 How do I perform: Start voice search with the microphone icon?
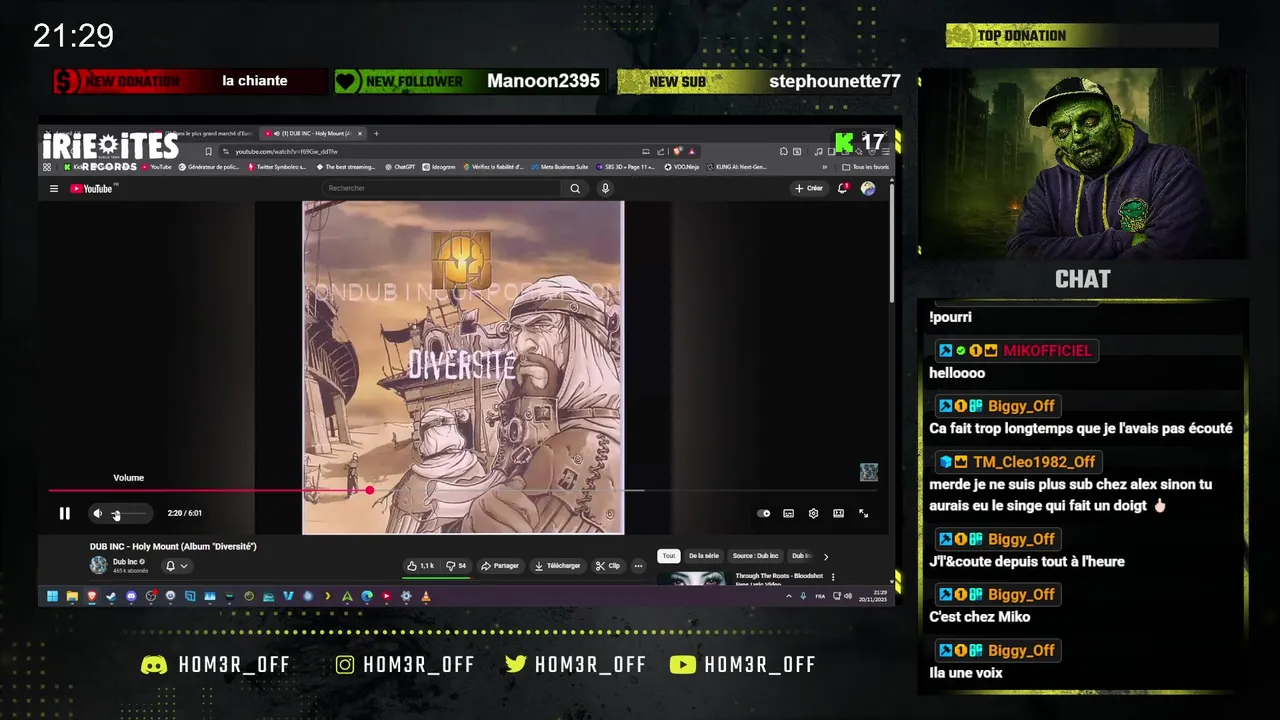click(605, 188)
